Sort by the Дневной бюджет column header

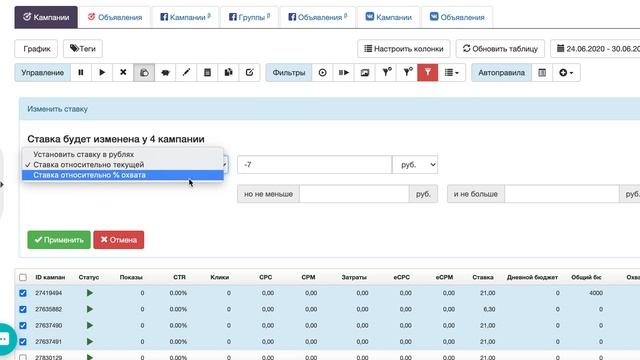click(532, 277)
